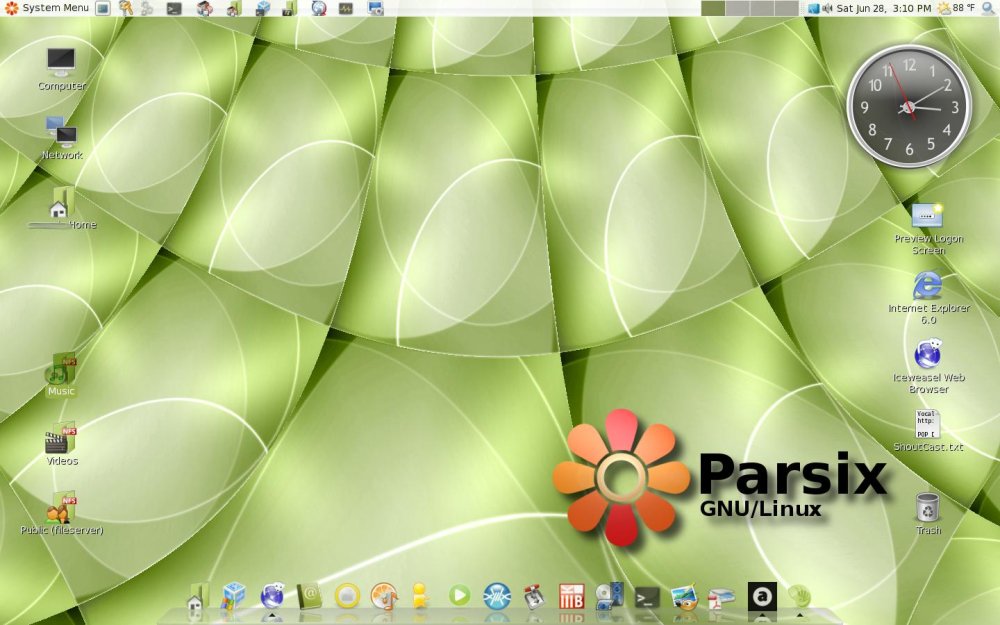Image resolution: width=1000 pixels, height=625 pixels.
Task: Open the red KB library icon in dock
Action: [x=571, y=596]
